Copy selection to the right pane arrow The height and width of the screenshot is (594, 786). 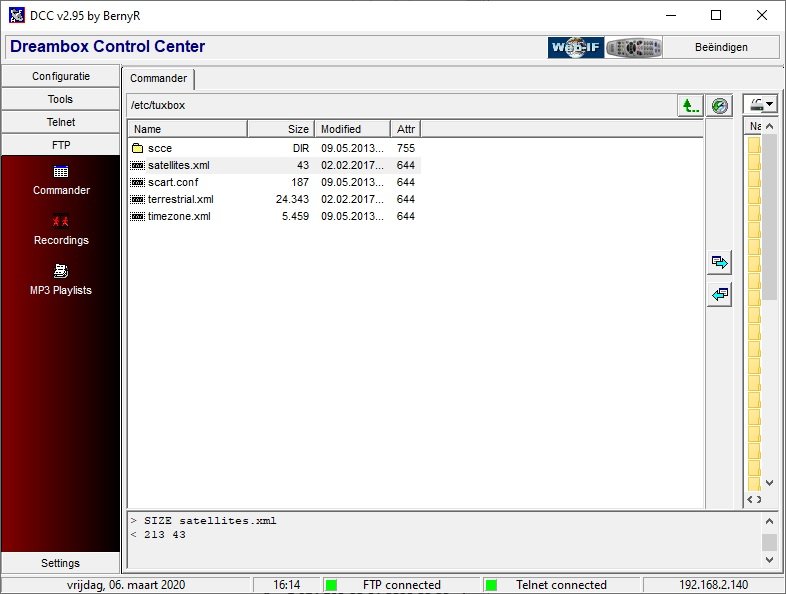(x=719, y=262)
